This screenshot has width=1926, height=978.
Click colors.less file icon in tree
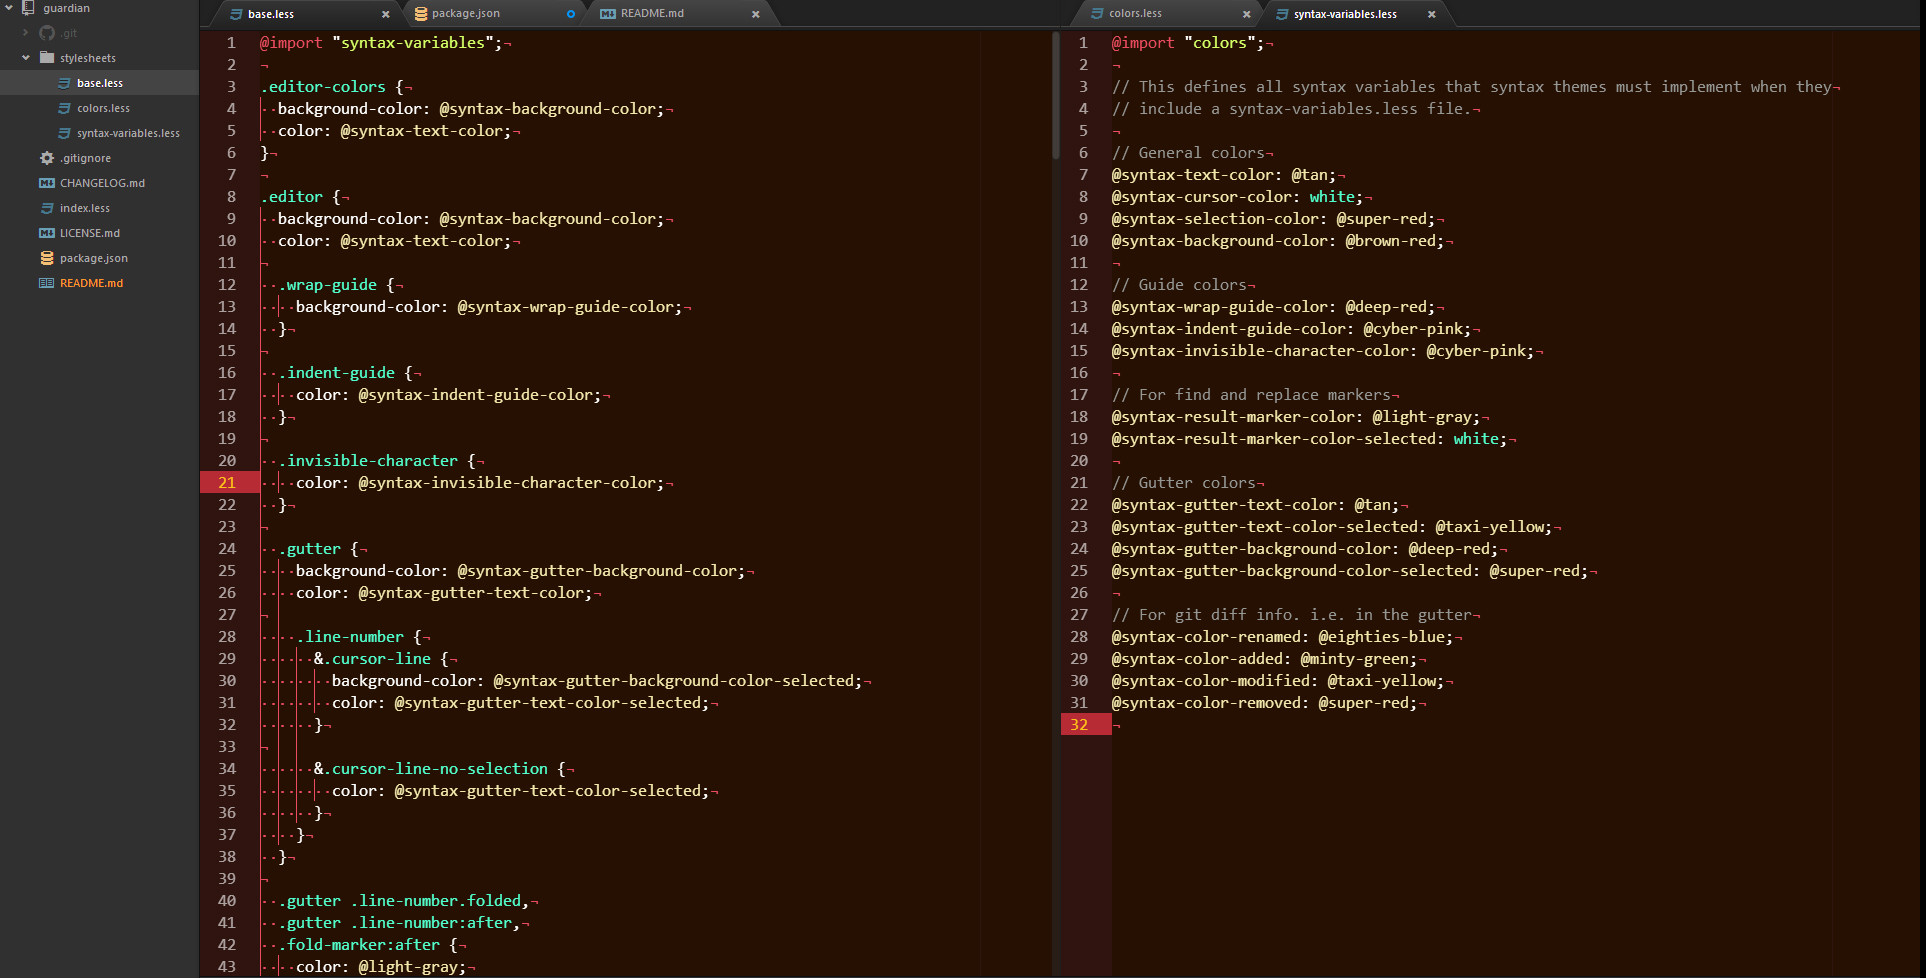click(x=64, y=108)
